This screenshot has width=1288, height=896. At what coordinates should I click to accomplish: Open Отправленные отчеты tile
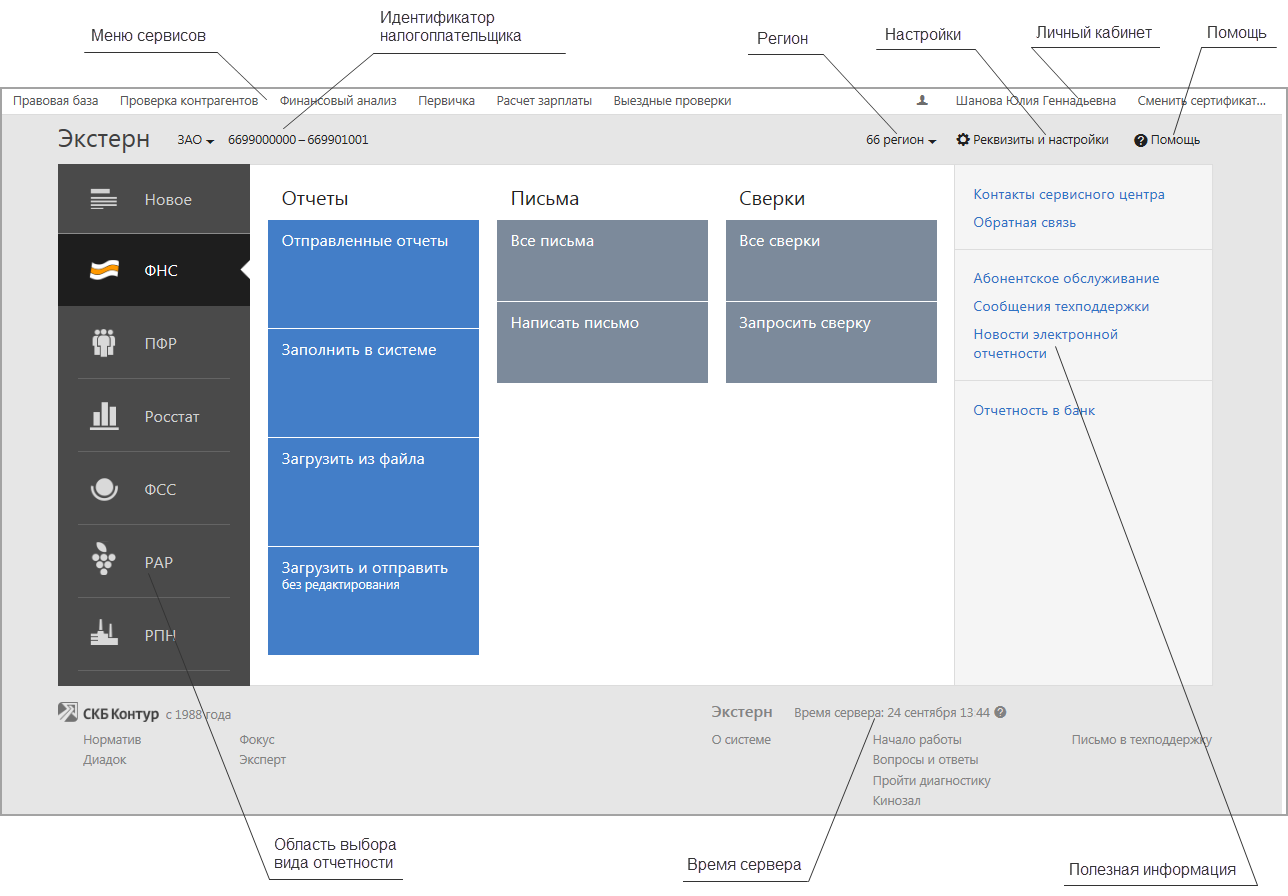(373, 274)
